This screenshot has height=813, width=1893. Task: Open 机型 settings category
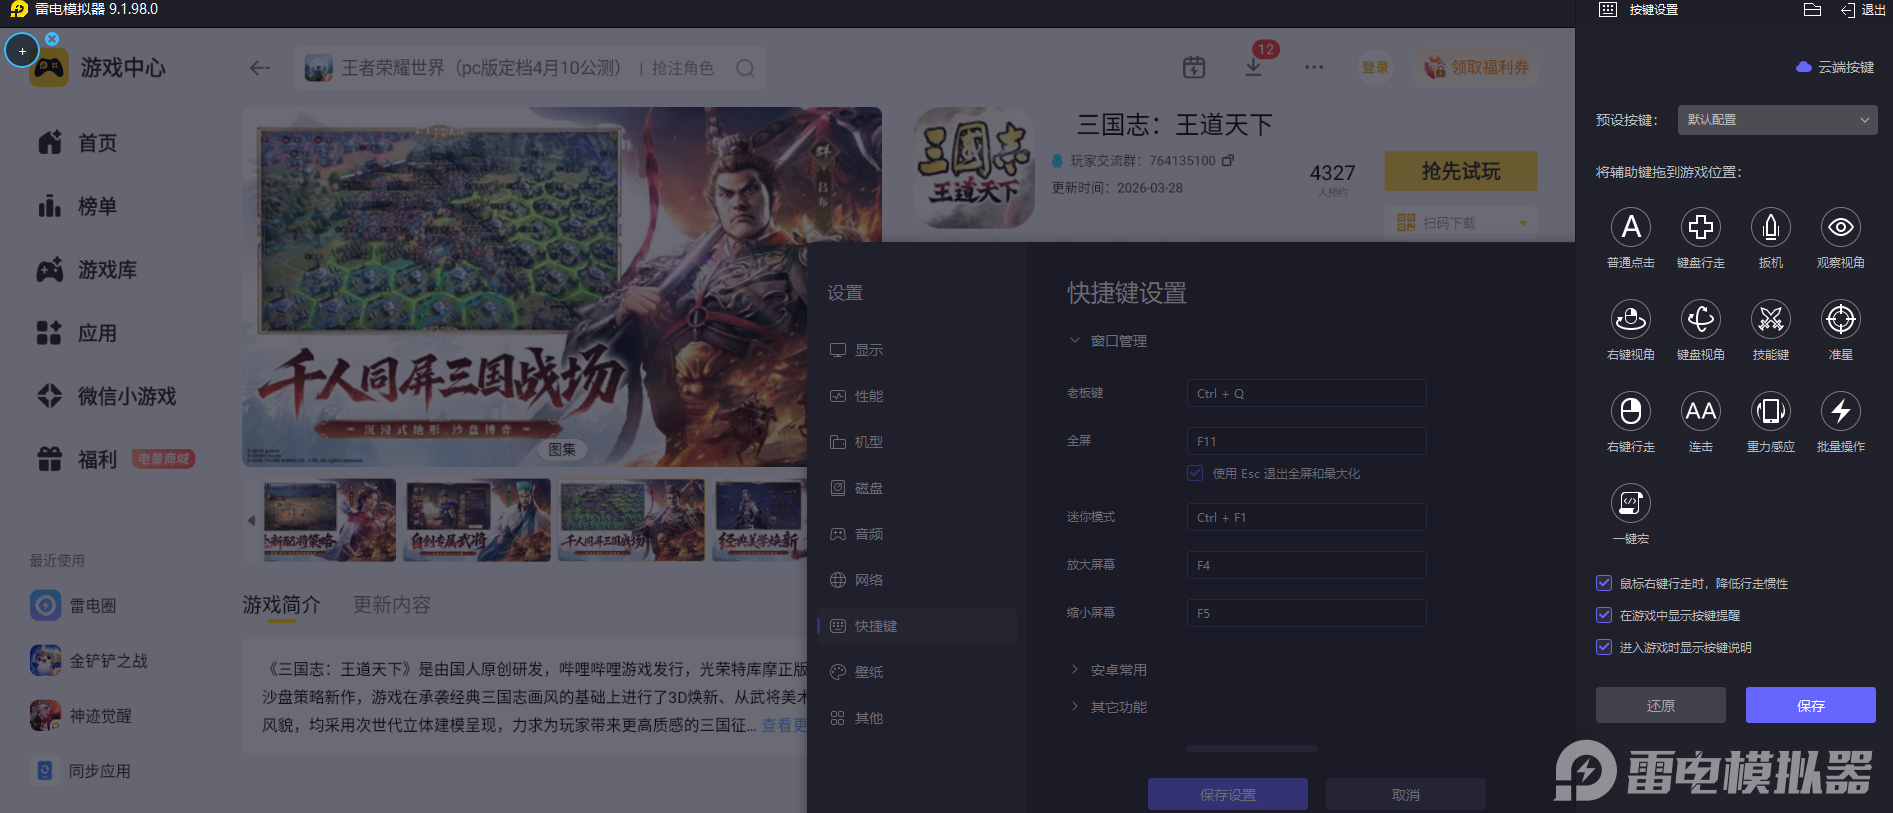tap(917, 442)
